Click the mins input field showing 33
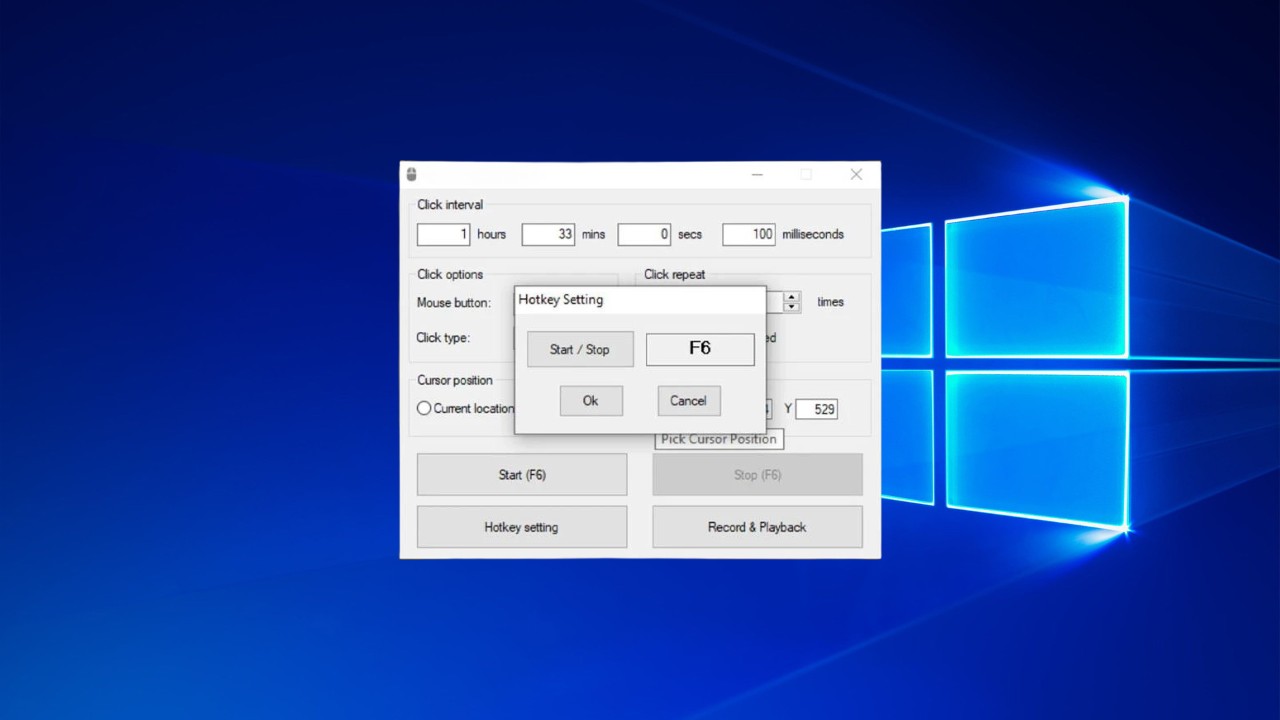1280x720 pixels. pos(548,234)
